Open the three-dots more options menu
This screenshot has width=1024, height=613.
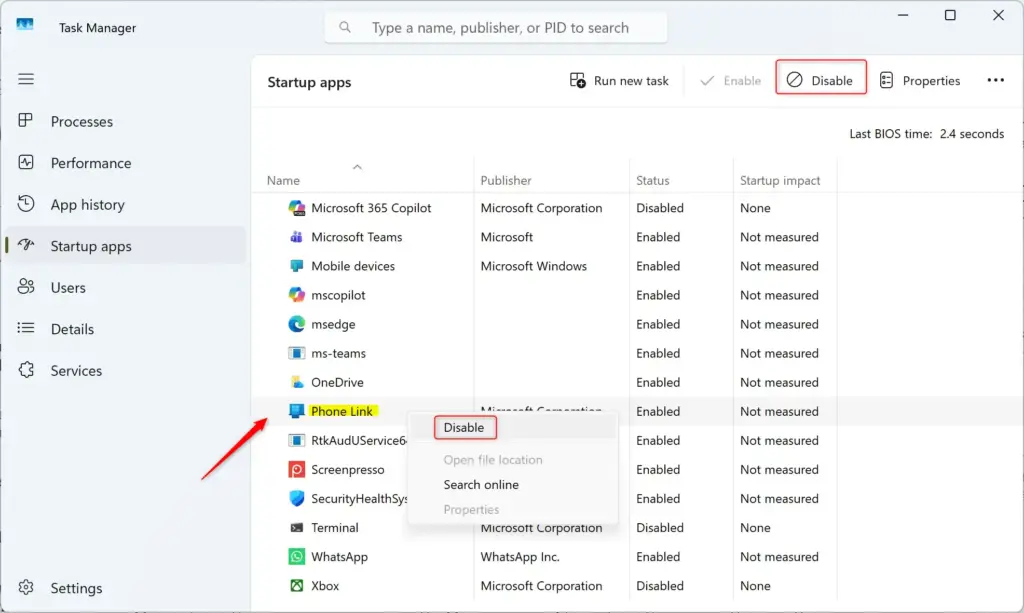(995, 80)
